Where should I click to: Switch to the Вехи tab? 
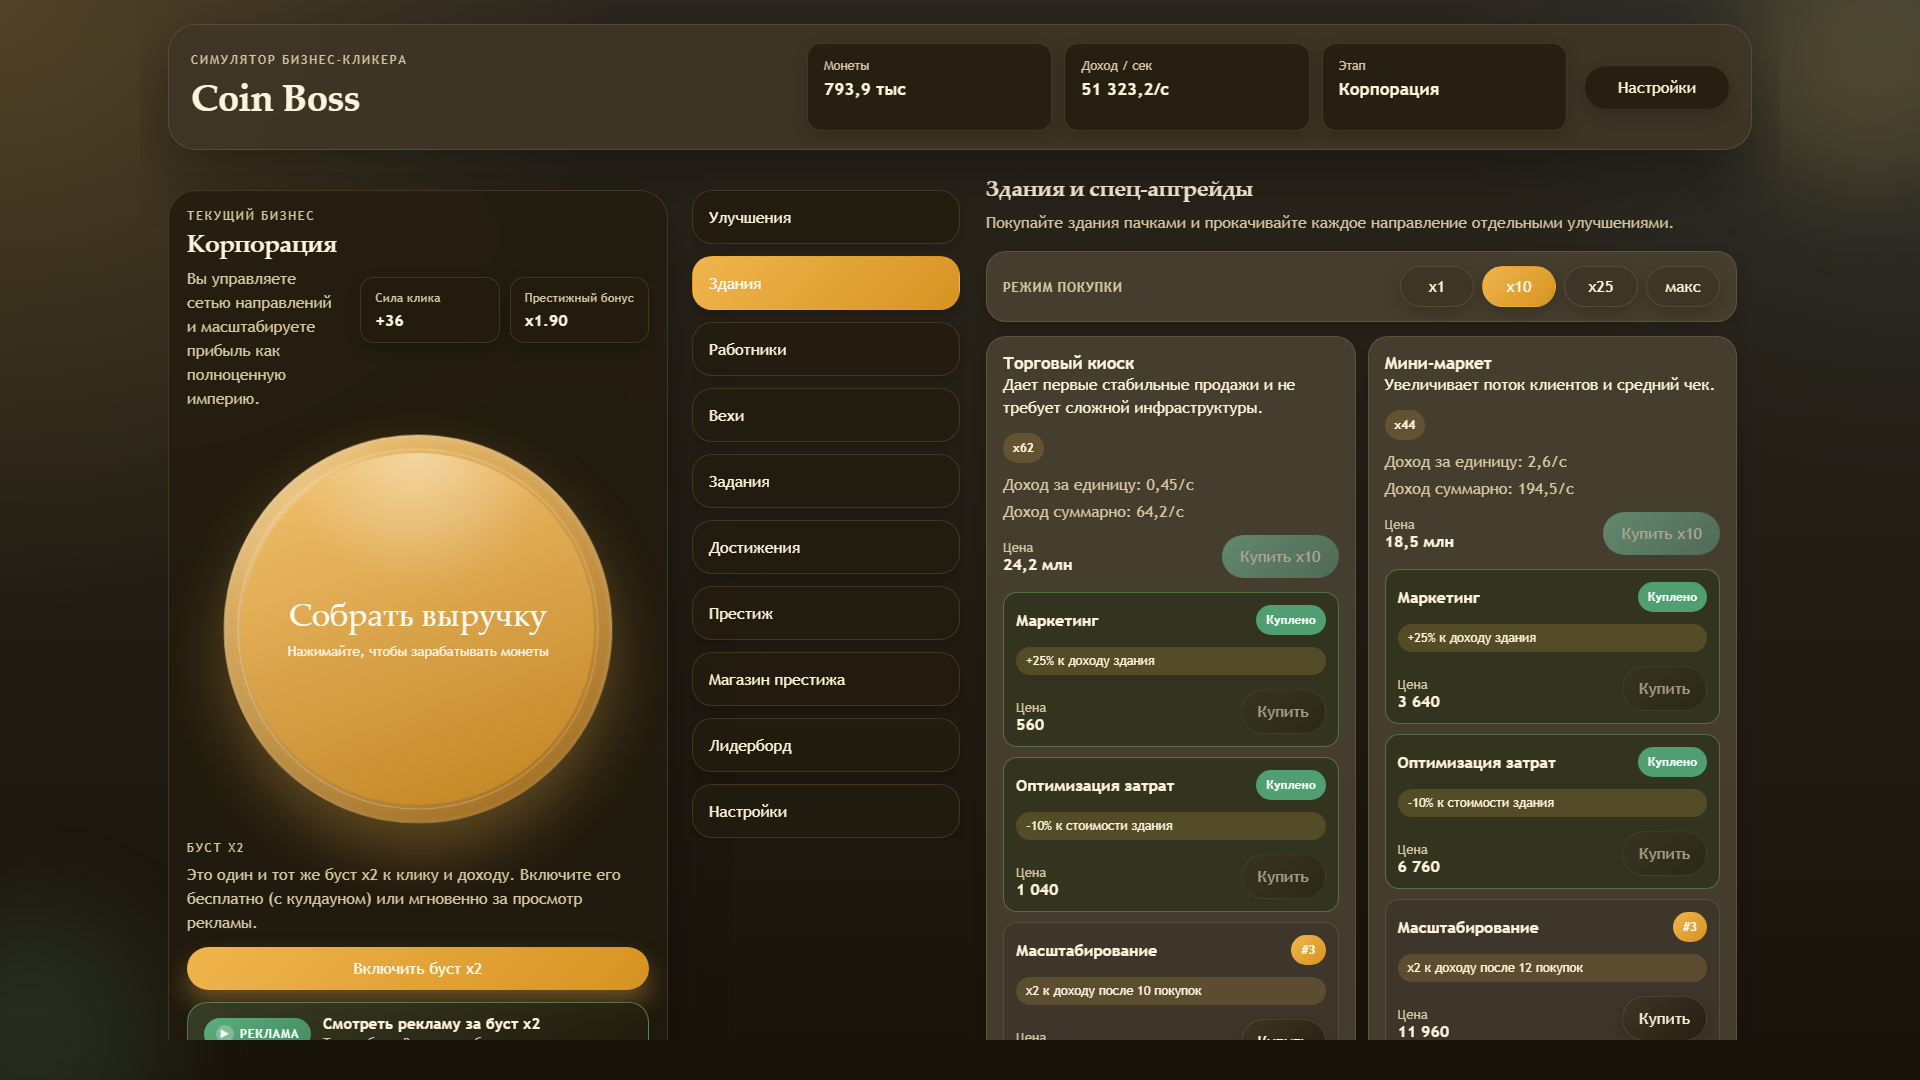point(825,415)
